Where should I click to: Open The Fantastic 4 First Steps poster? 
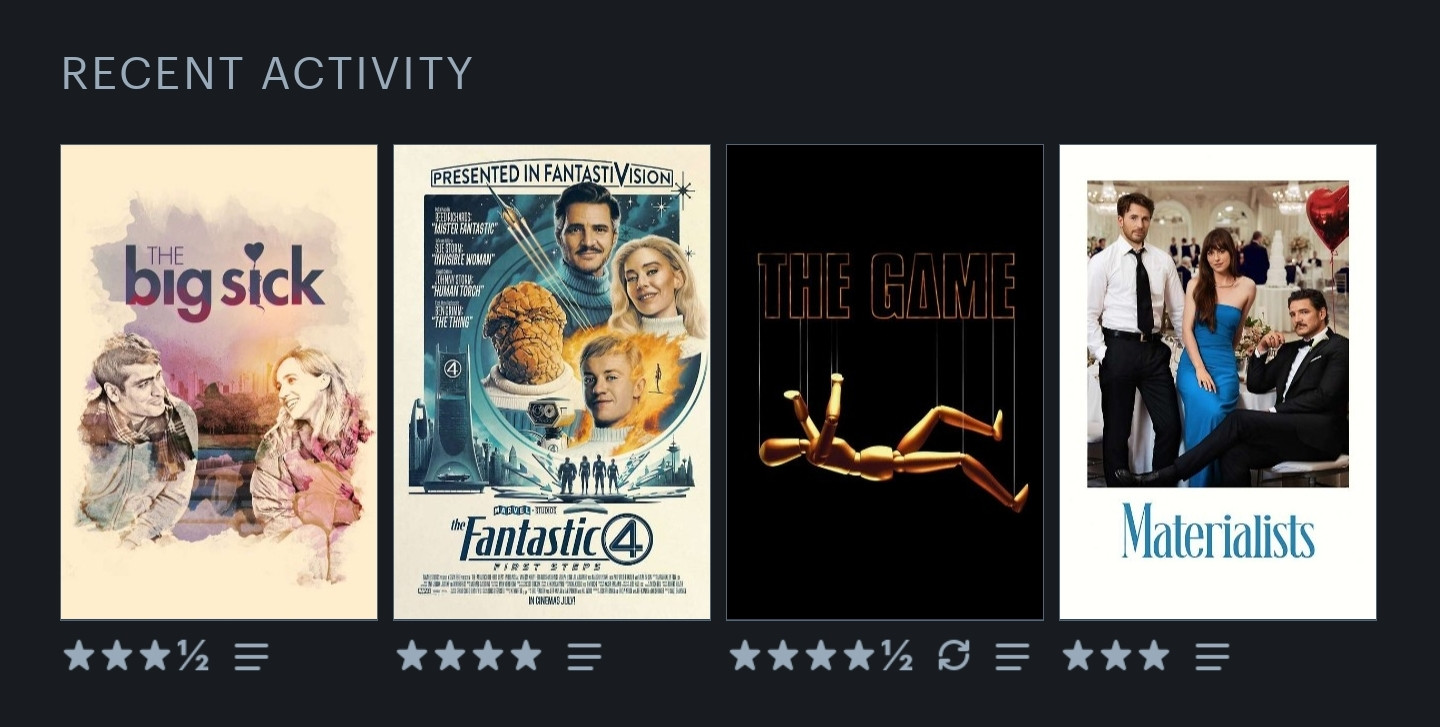point(552,382)
